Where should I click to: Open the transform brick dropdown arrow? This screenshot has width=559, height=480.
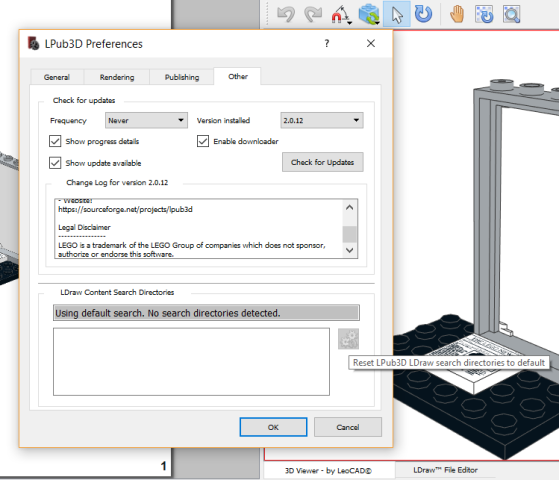coord(377,23)
